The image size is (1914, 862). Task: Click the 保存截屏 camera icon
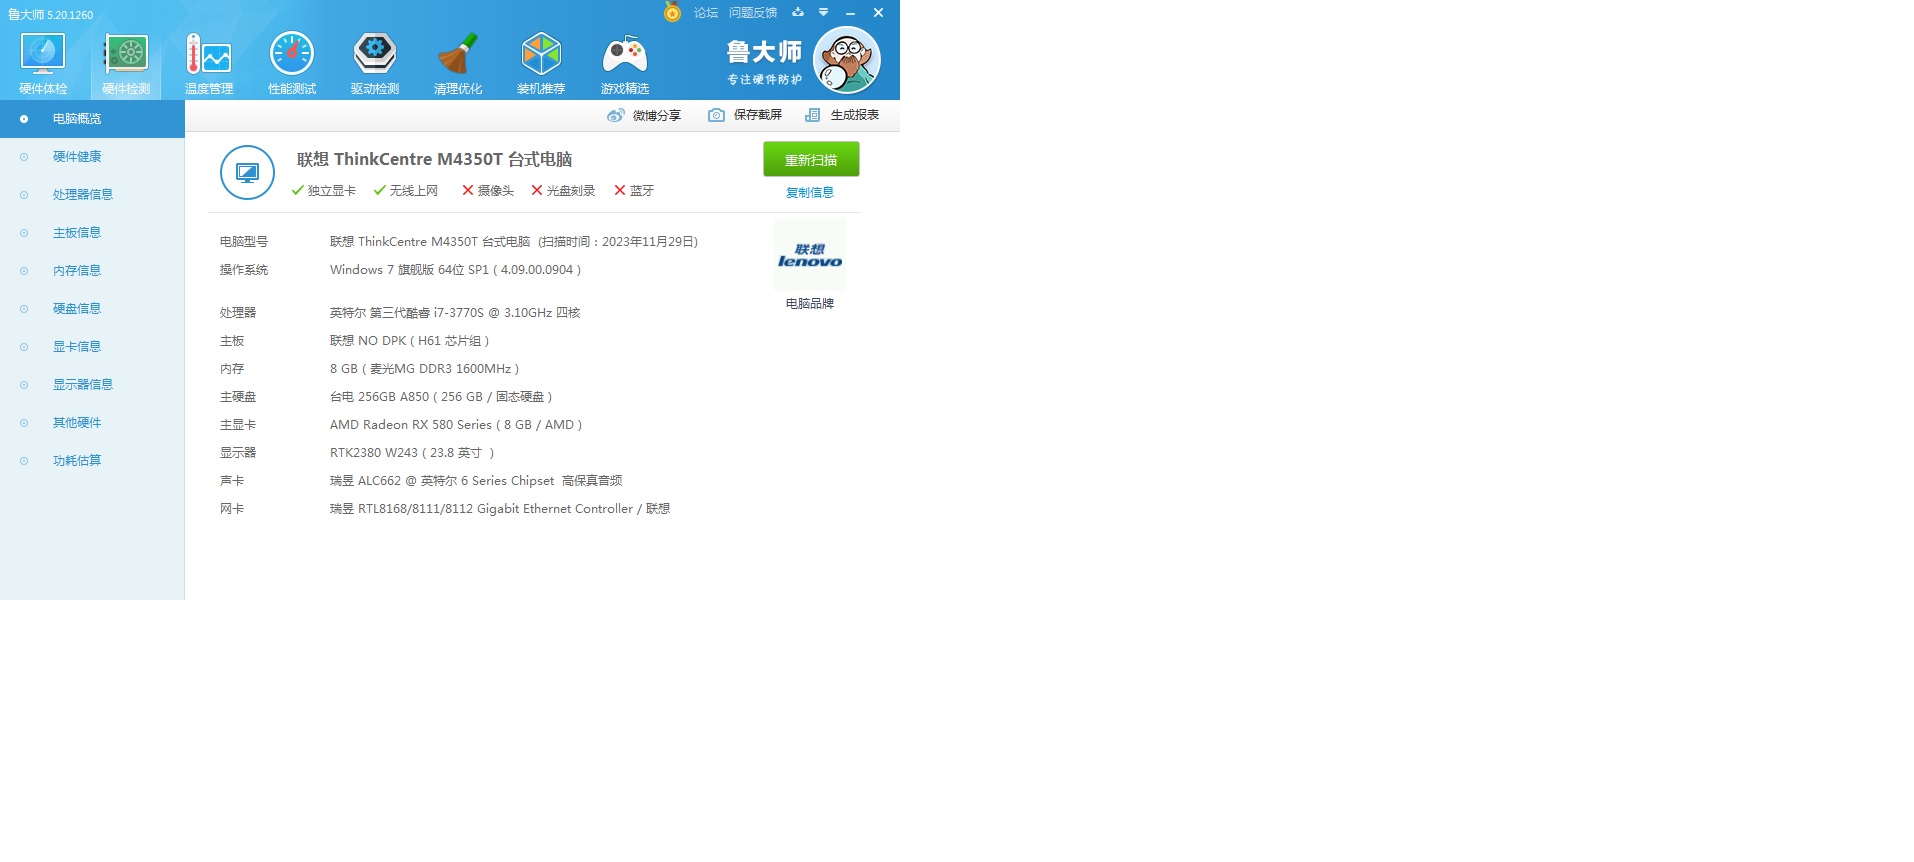pos(716,115)
